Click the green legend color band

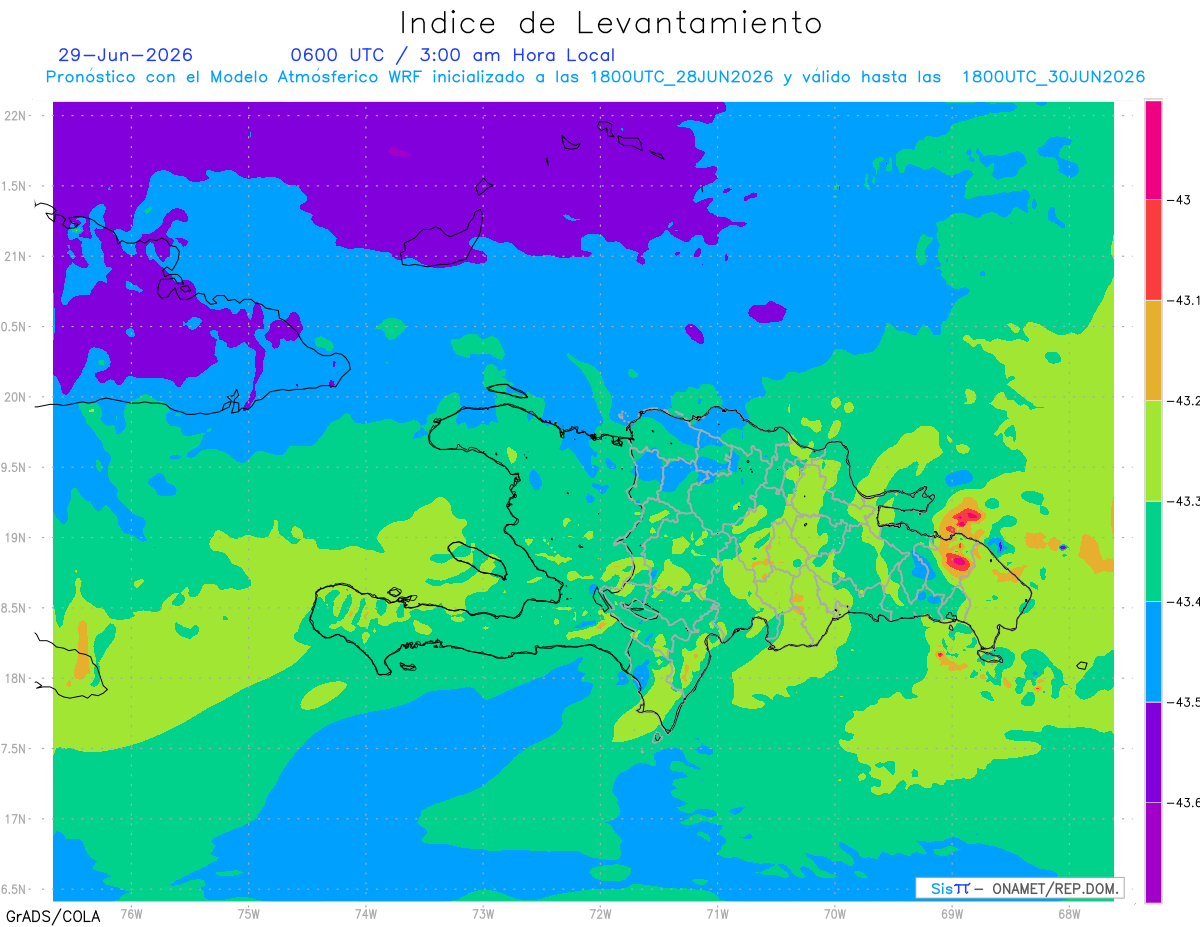(x=1153, y=551)
